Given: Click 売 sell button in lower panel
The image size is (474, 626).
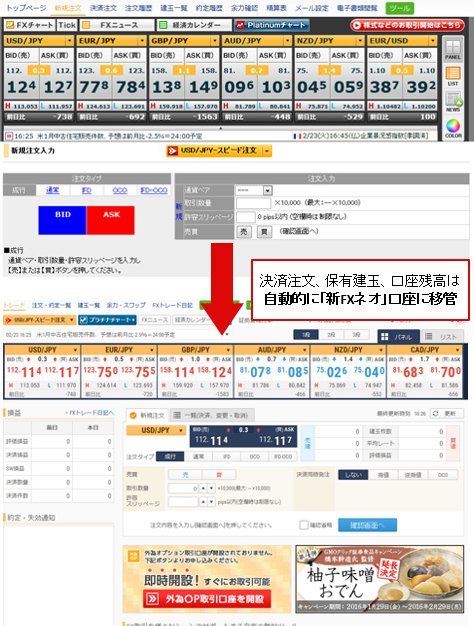Looking at the screenshot, I should 185,475.
